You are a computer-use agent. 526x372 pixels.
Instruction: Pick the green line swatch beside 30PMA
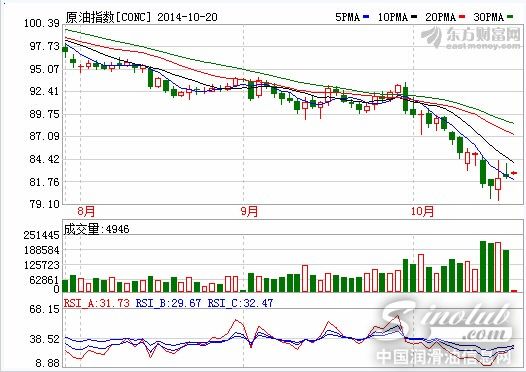510,17
